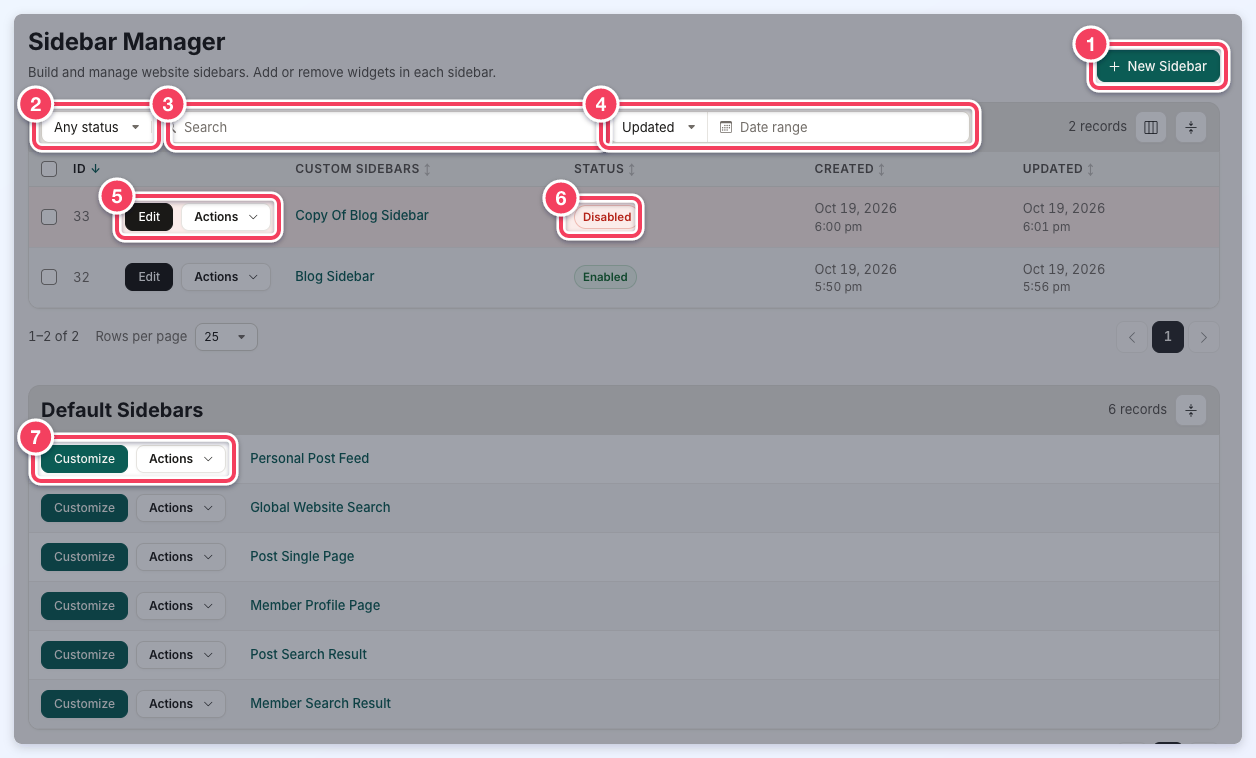The image size is (1256, 758).
Task: Sort by Status column
Action: pos(604,169)
